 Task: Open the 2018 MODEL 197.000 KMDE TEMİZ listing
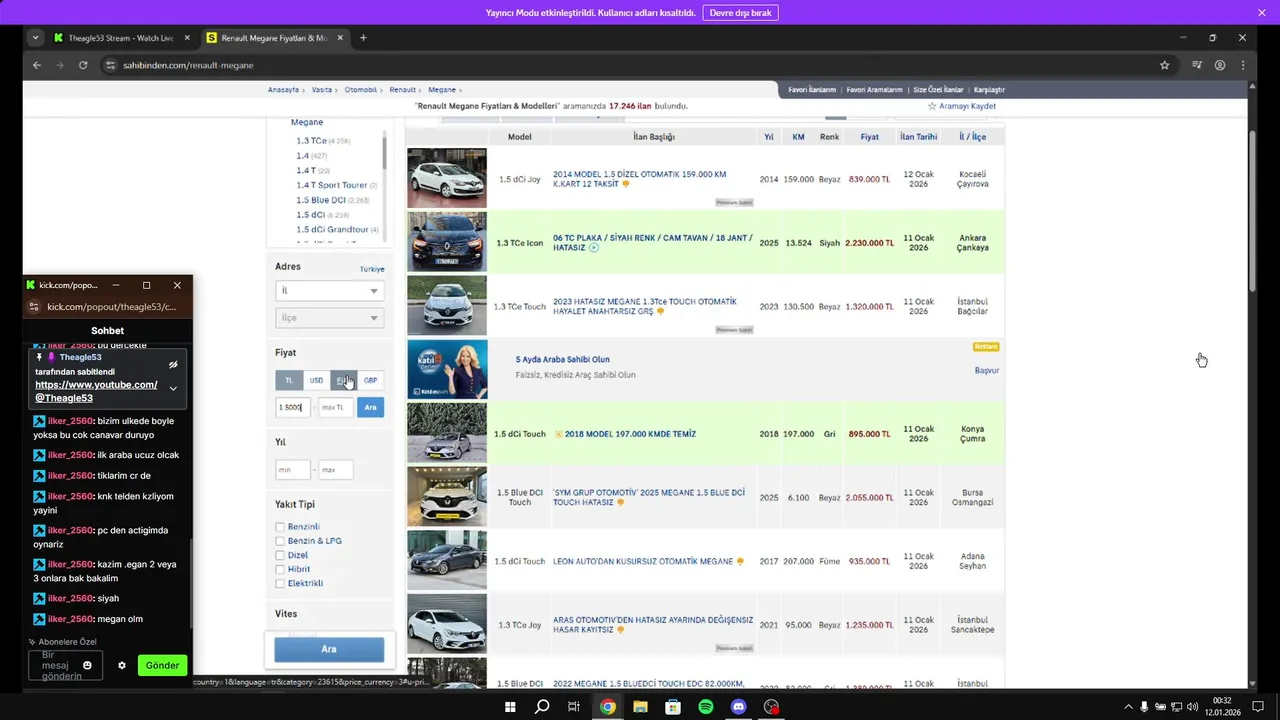click(x=630, y=434)
